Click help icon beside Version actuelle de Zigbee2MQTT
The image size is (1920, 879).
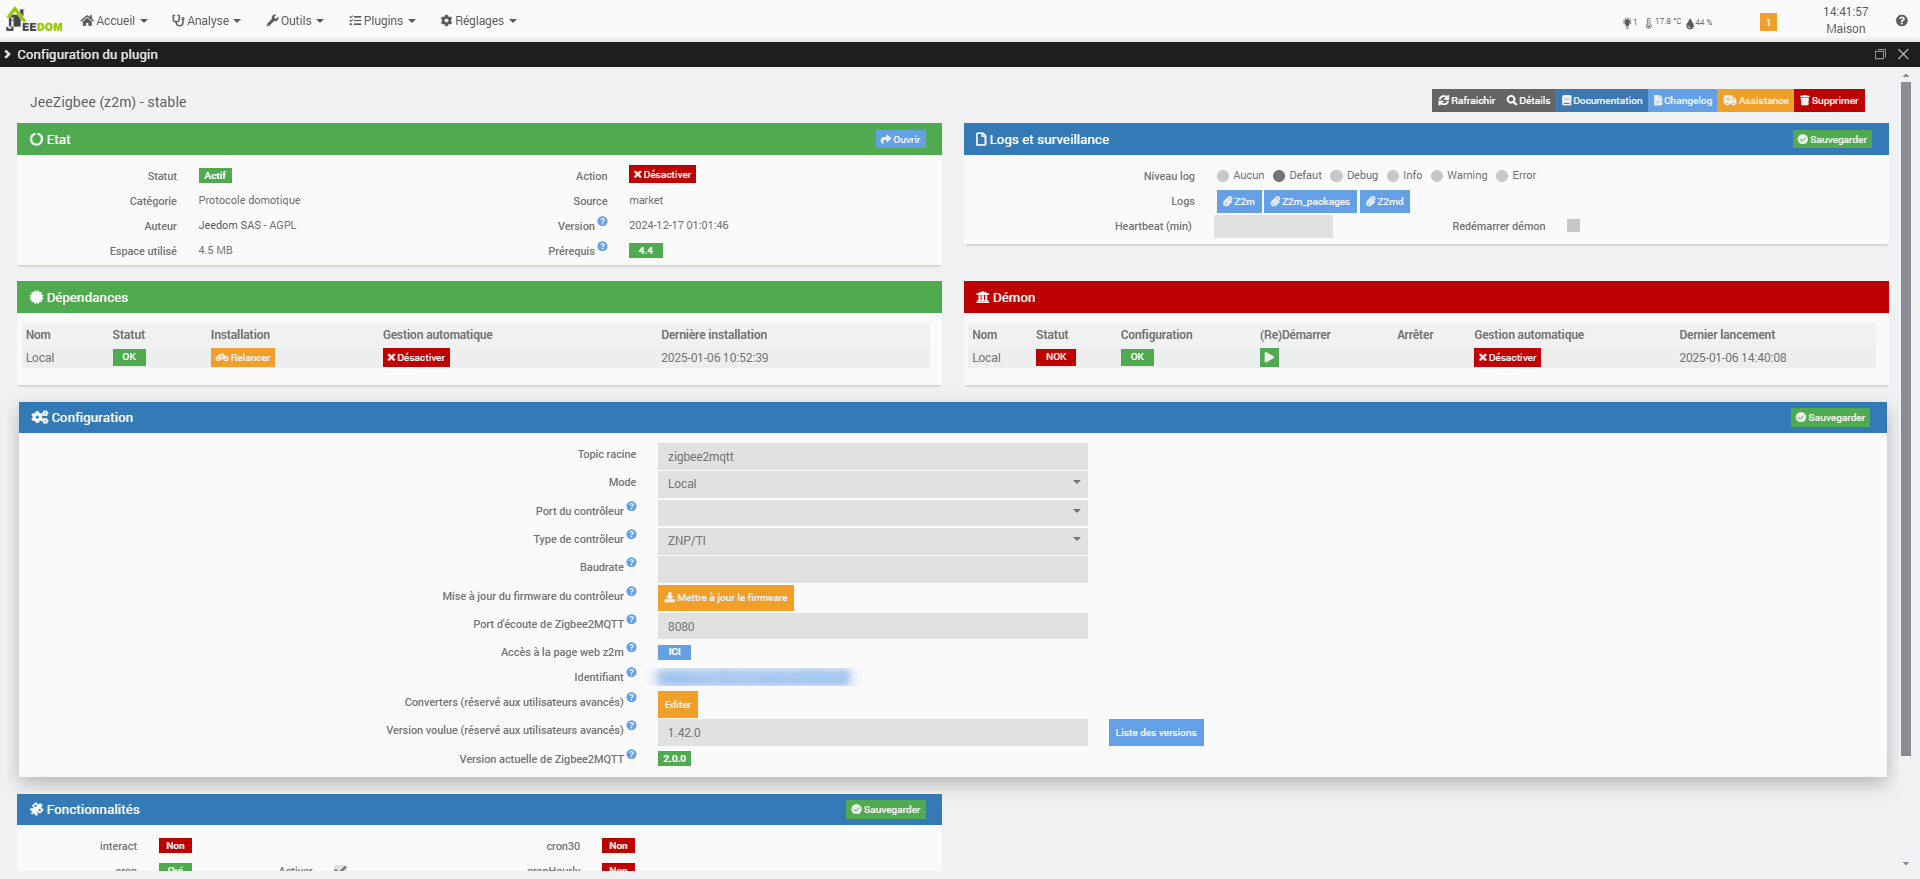point(632,755)
